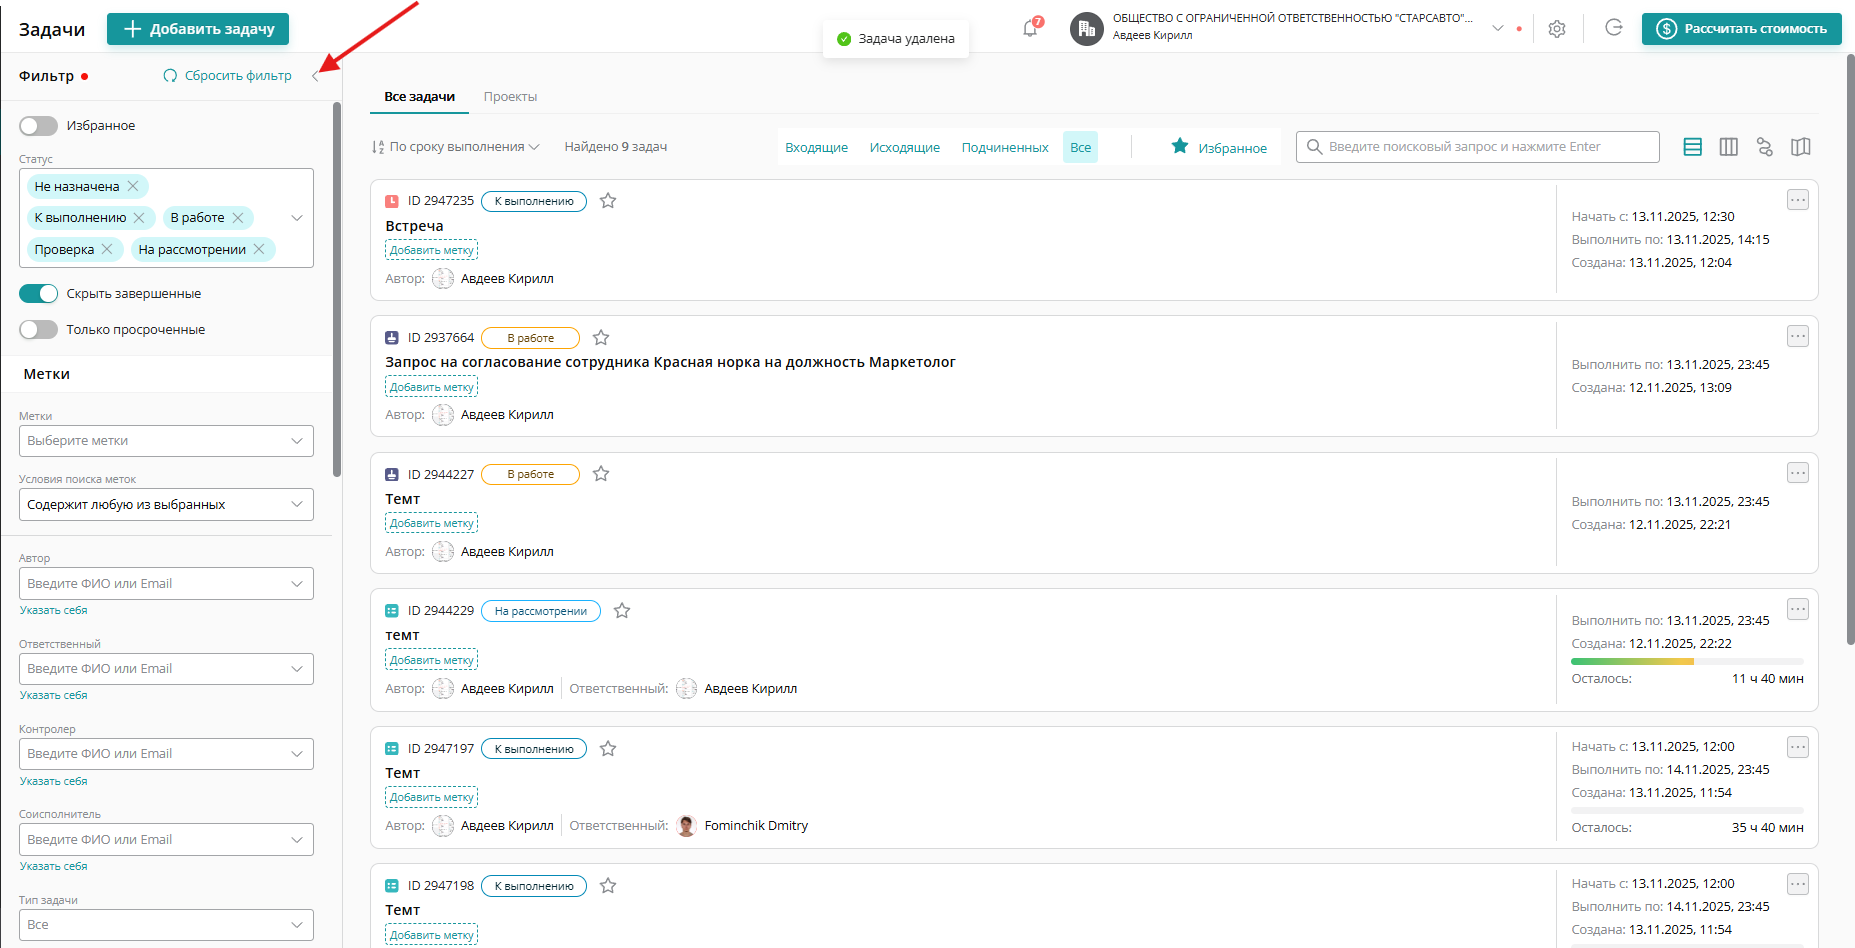Click the "Рассчитать стоимость" button

[1742, 29]
